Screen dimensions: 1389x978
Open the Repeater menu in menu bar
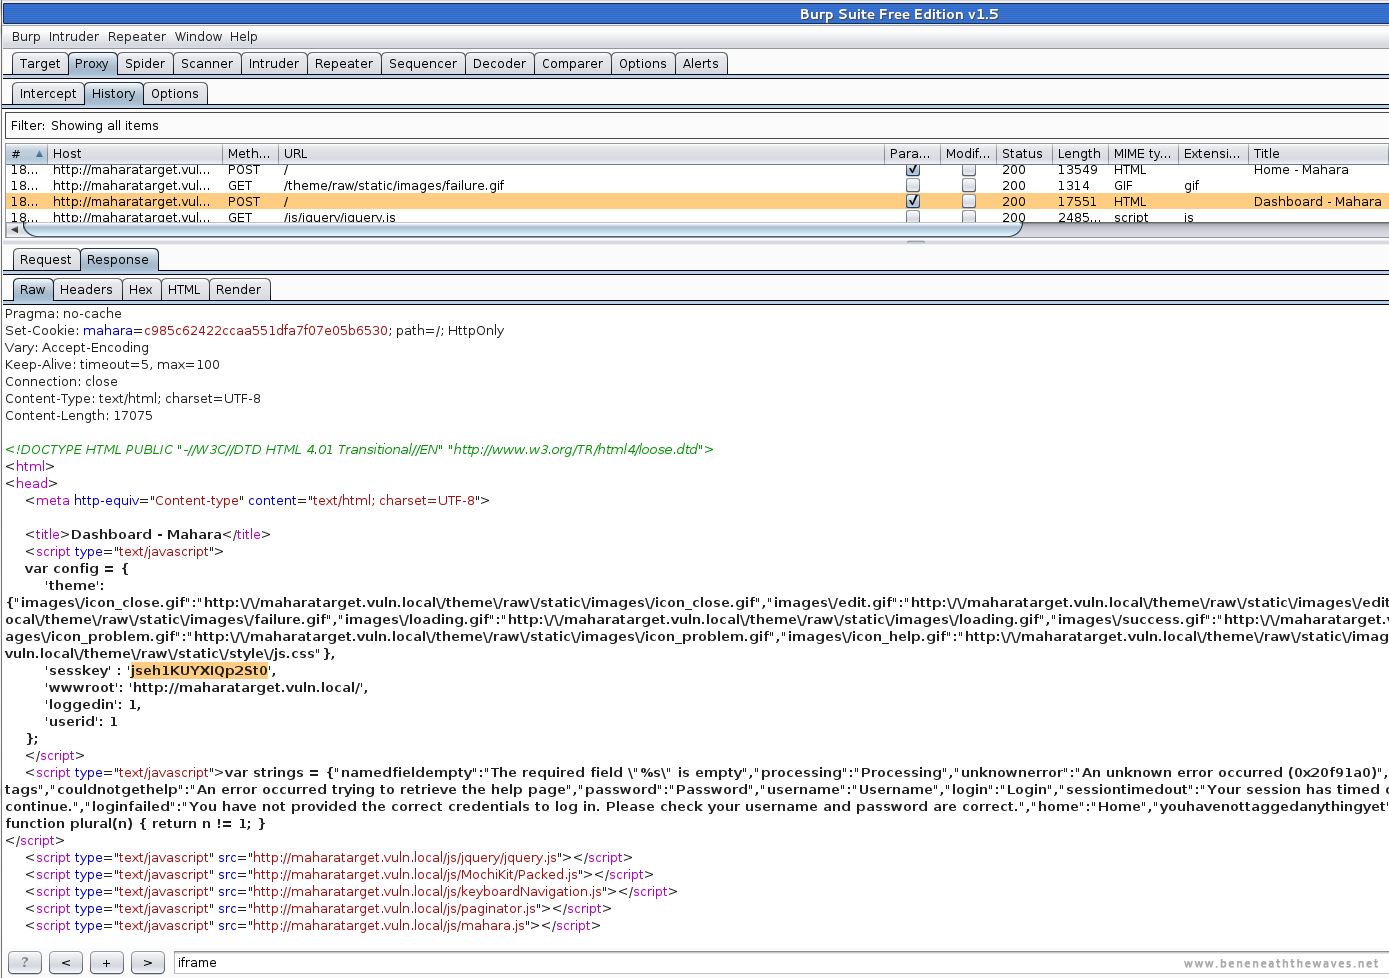[137, 36]
